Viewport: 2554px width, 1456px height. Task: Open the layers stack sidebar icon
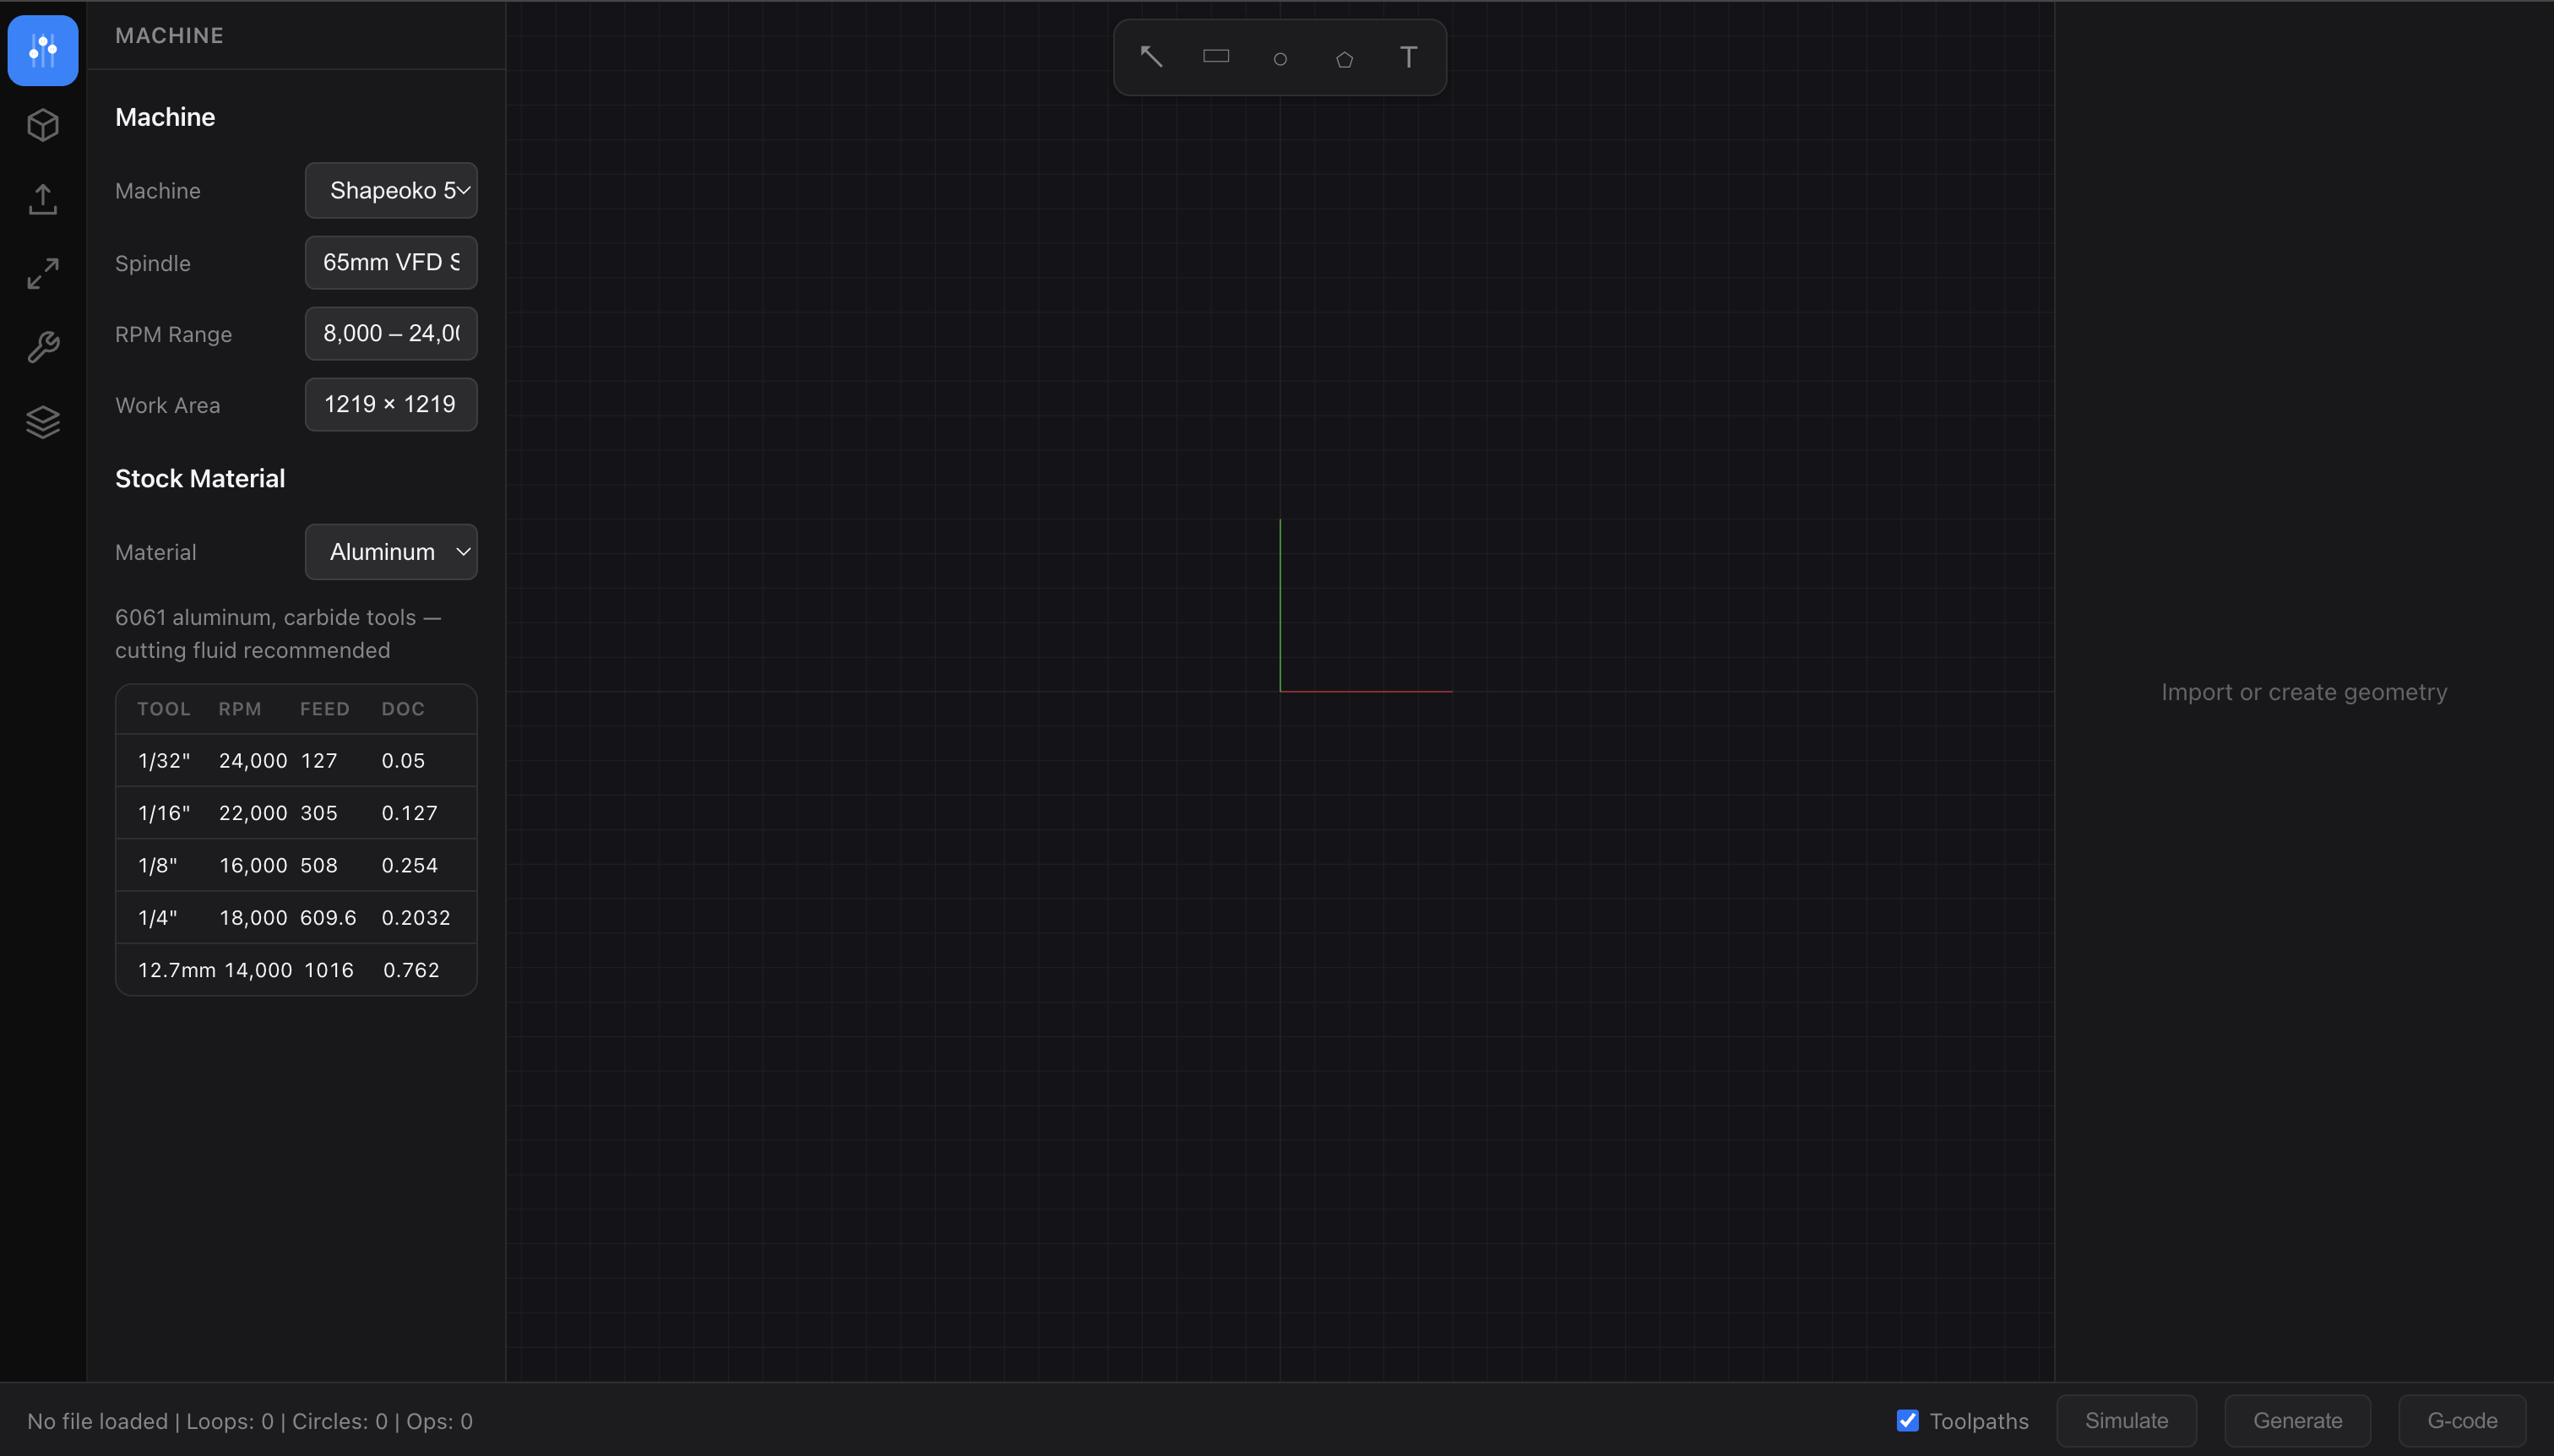(43, 421)
